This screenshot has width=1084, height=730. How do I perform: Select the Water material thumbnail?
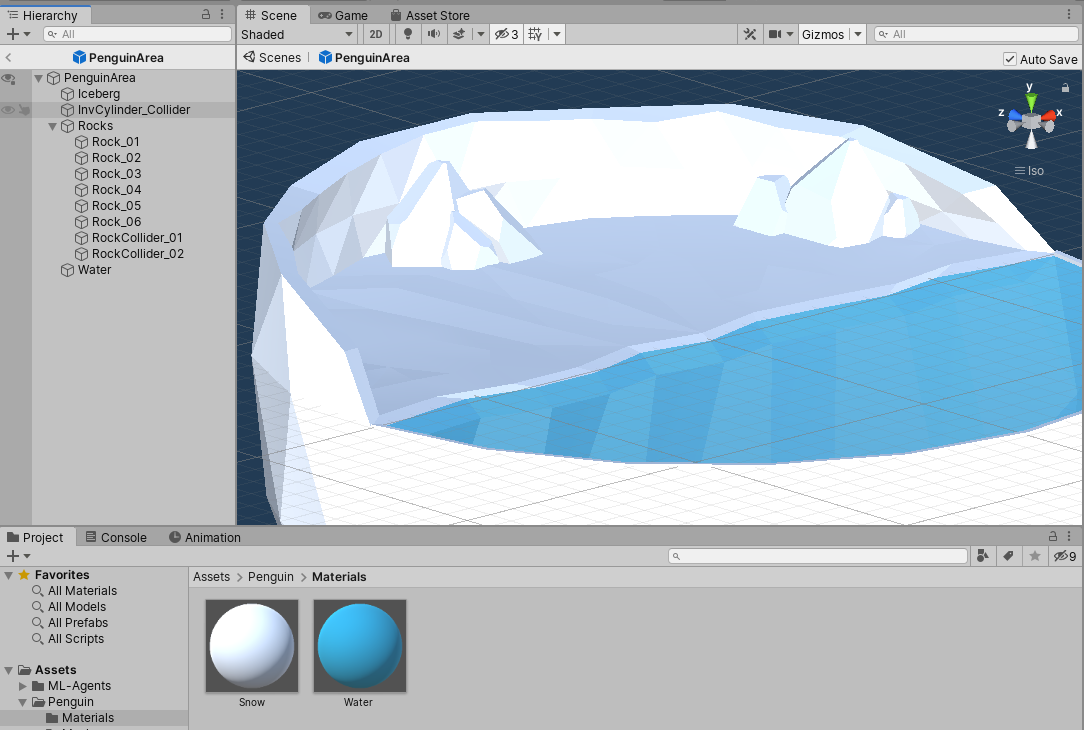coord(359,646)
